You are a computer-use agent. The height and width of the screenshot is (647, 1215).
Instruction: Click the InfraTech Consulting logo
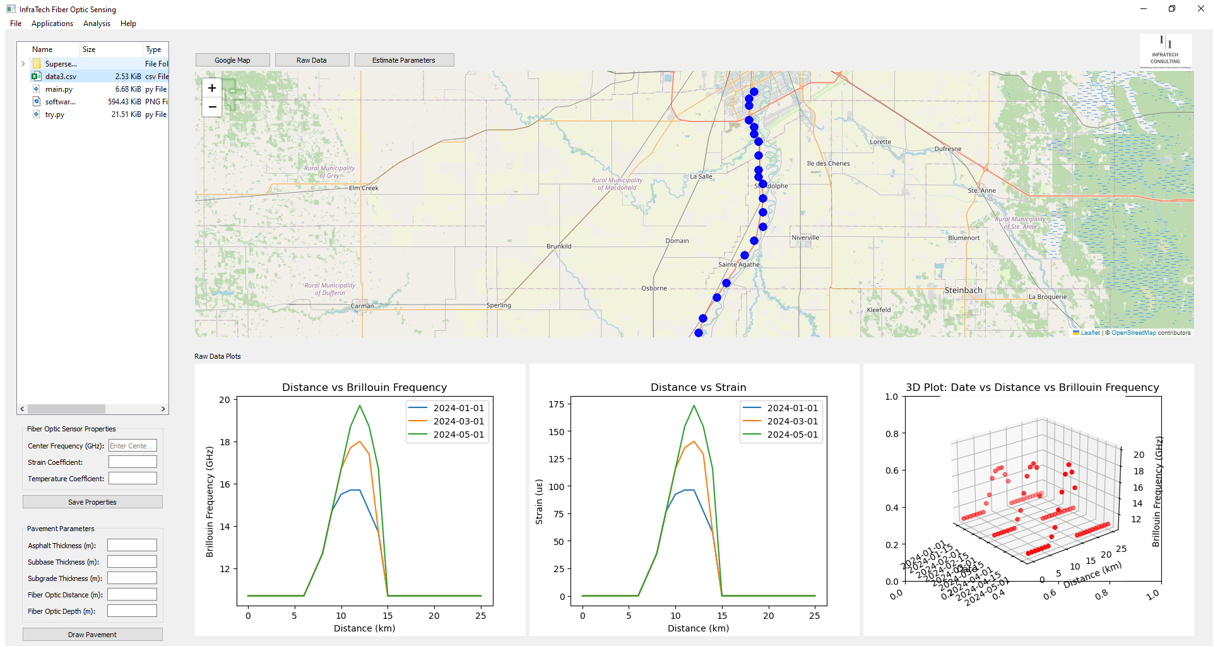1165,51
